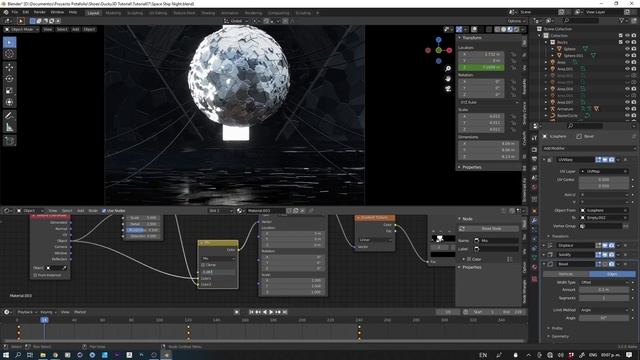Click the viewport zoom magnifier icon

(448, 69)
